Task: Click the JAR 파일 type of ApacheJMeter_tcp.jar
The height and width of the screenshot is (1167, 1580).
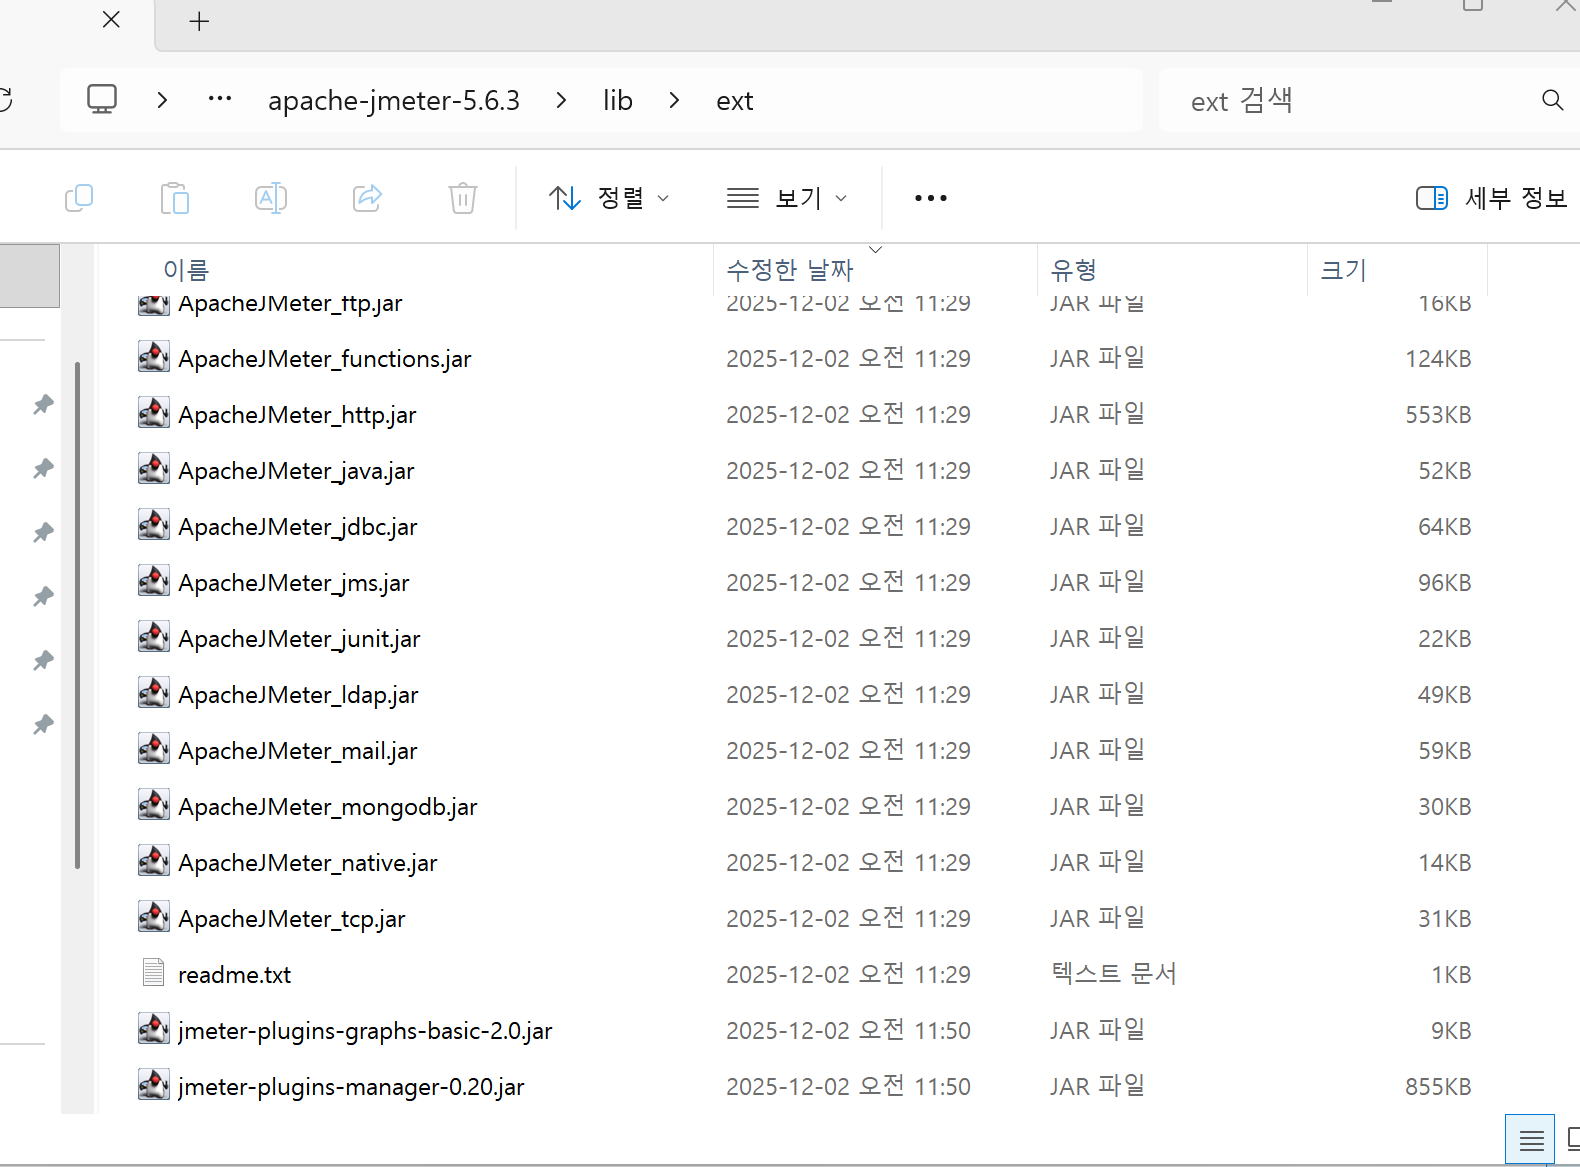Action: (1097, 918)
